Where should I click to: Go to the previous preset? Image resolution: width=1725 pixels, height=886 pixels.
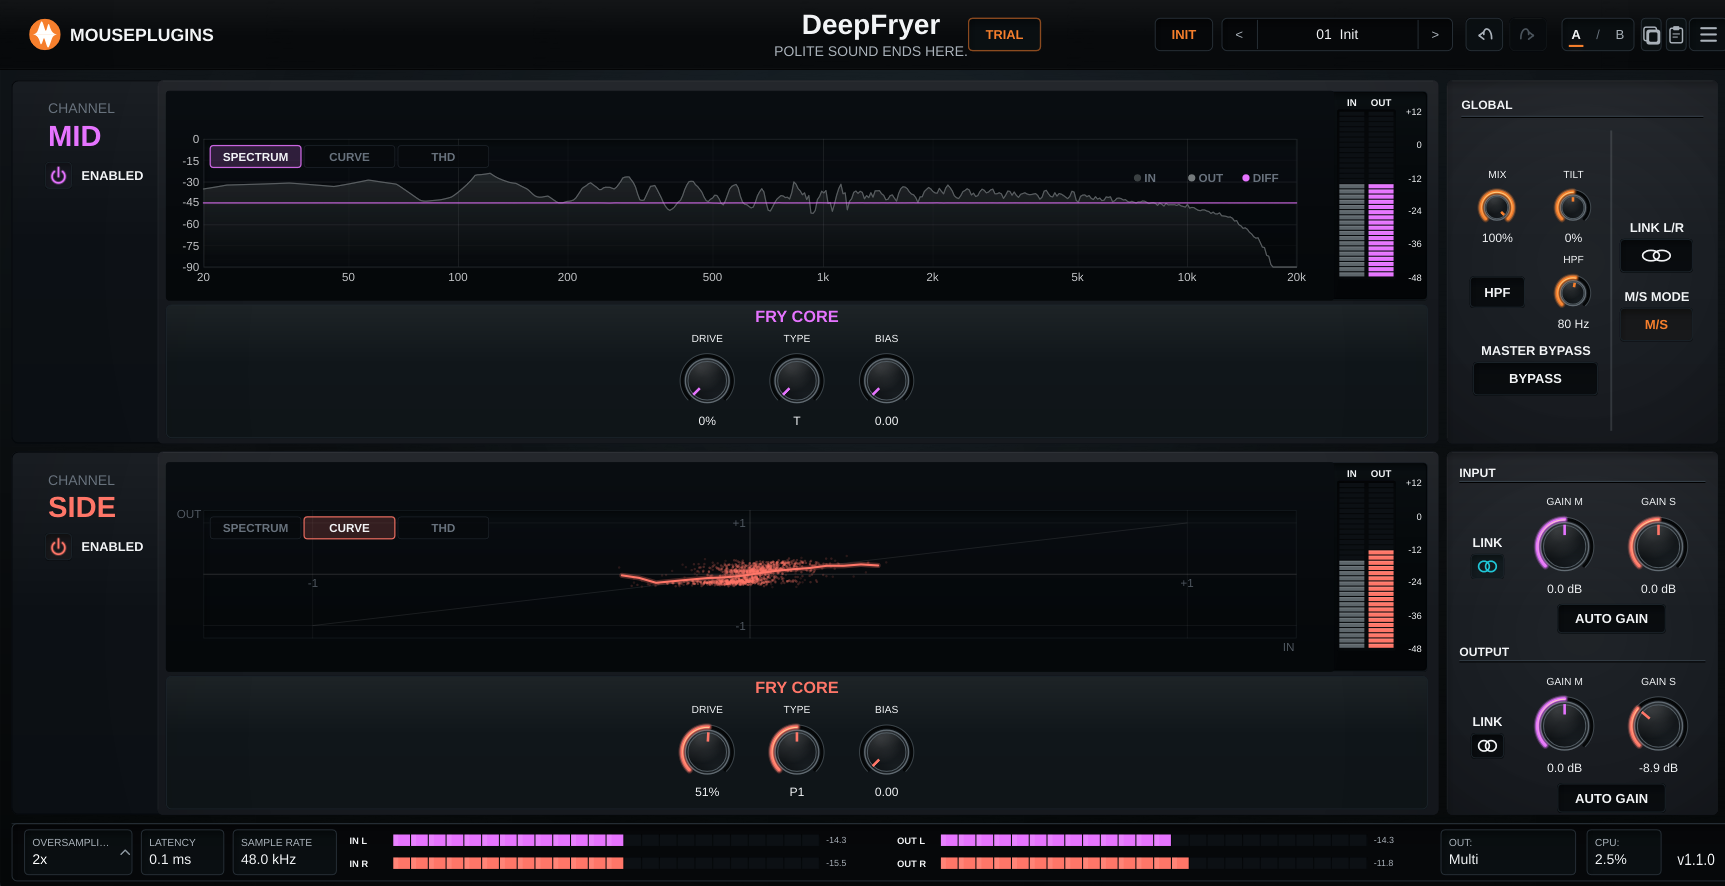point(1239,35)
